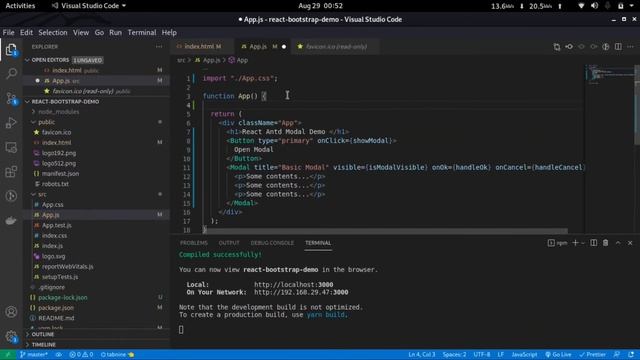
Task: Click Explorer more actions ellipsis
Action: pyautogui.click(x=159, y=47)
